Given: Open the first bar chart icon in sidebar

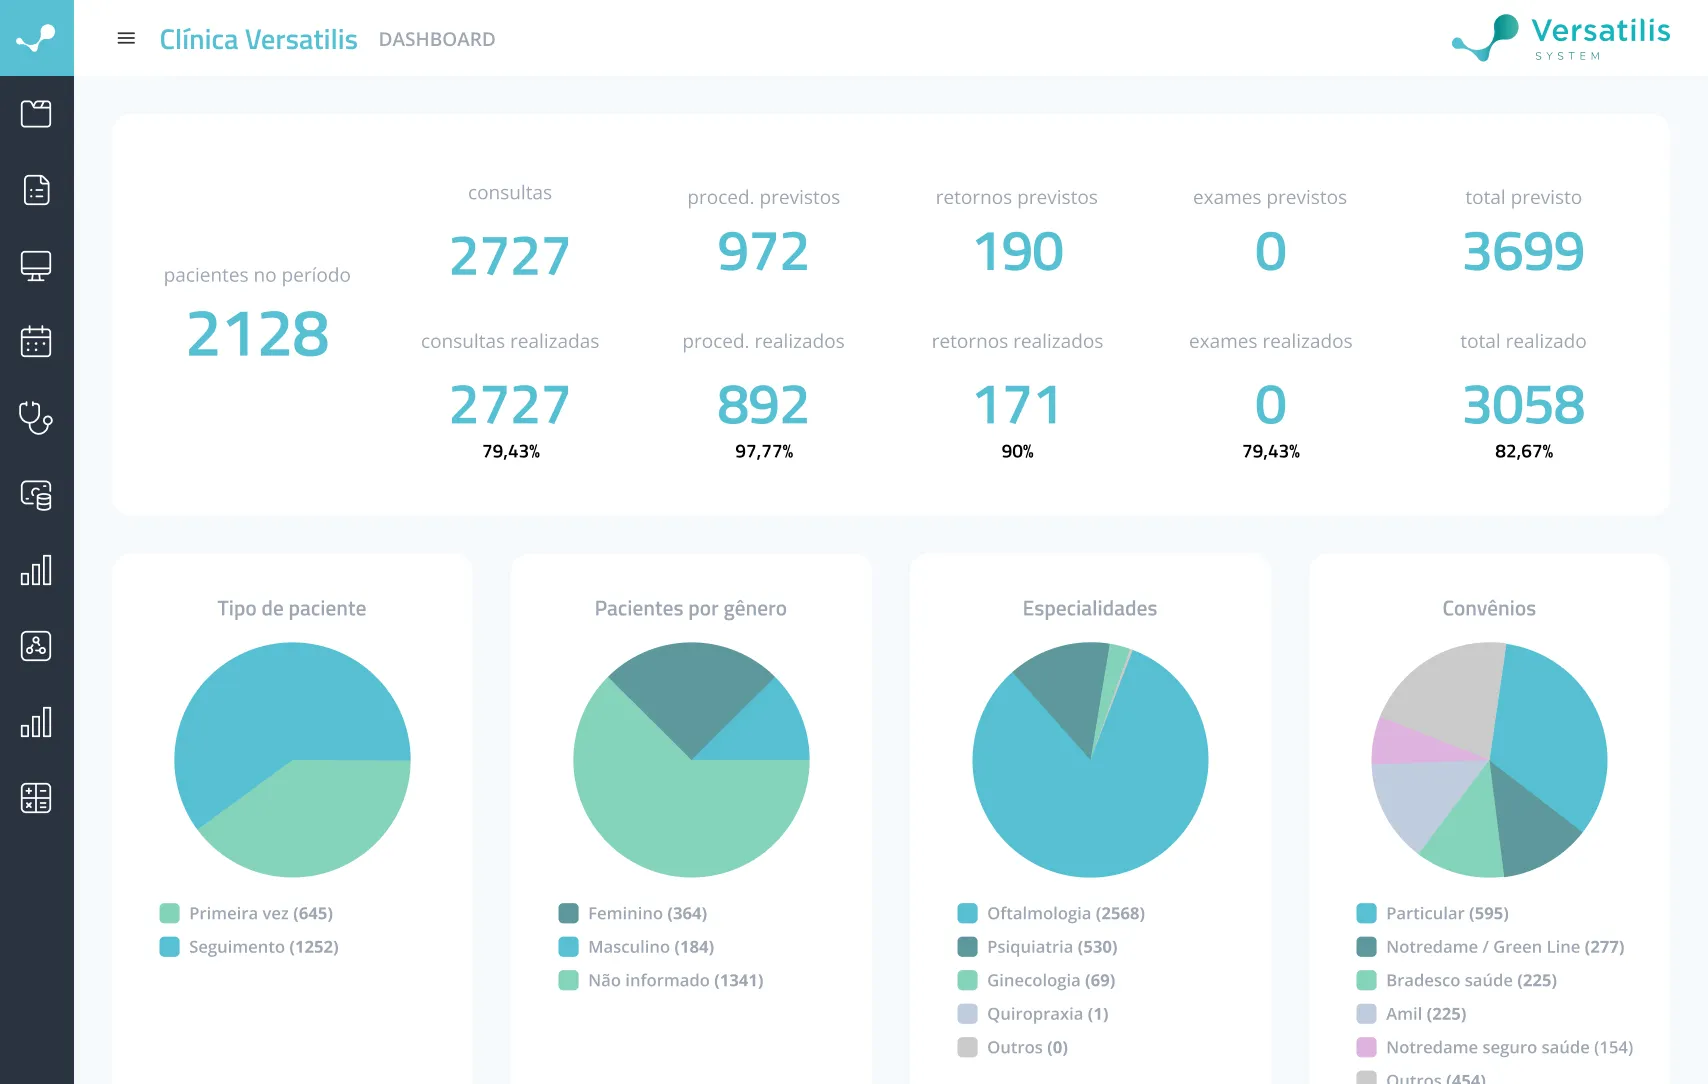Looking at the screenshot, I should pos(36,570).
